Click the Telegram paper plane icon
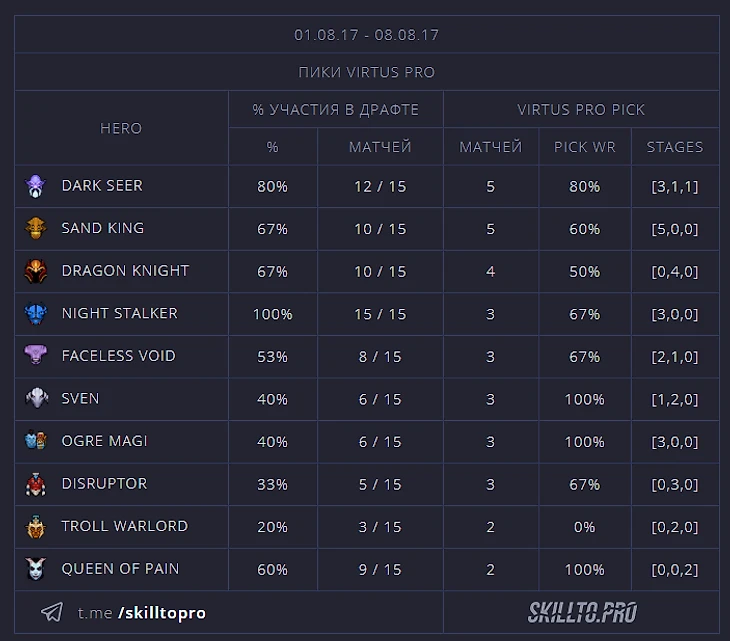Image resolution: width=730 pixels, height=641 pixels. click(x=52, y=612)
